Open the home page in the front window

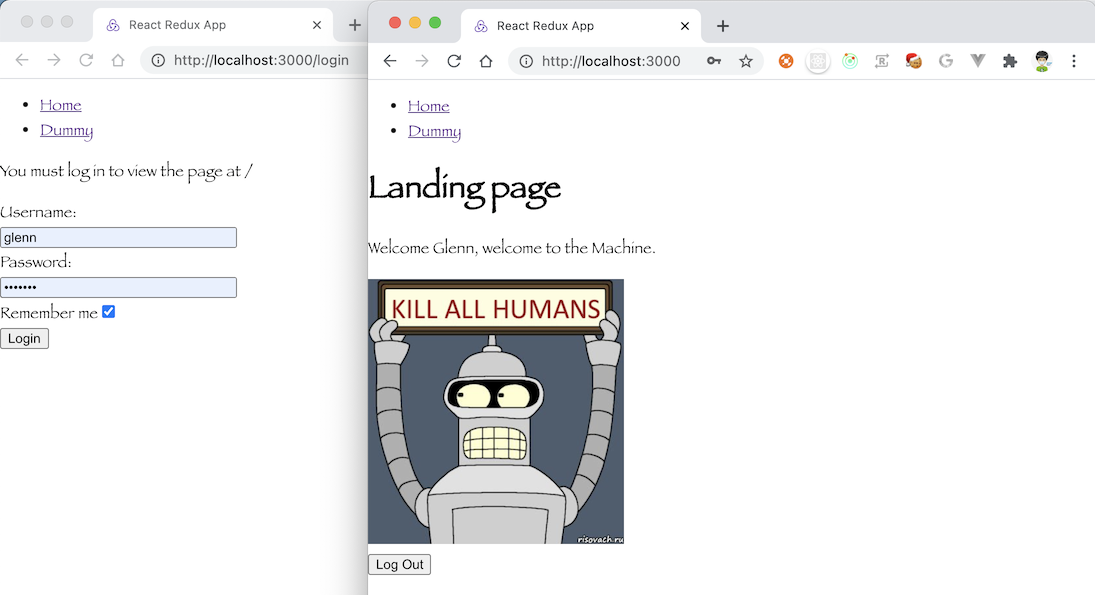click(x=486, y=61)
